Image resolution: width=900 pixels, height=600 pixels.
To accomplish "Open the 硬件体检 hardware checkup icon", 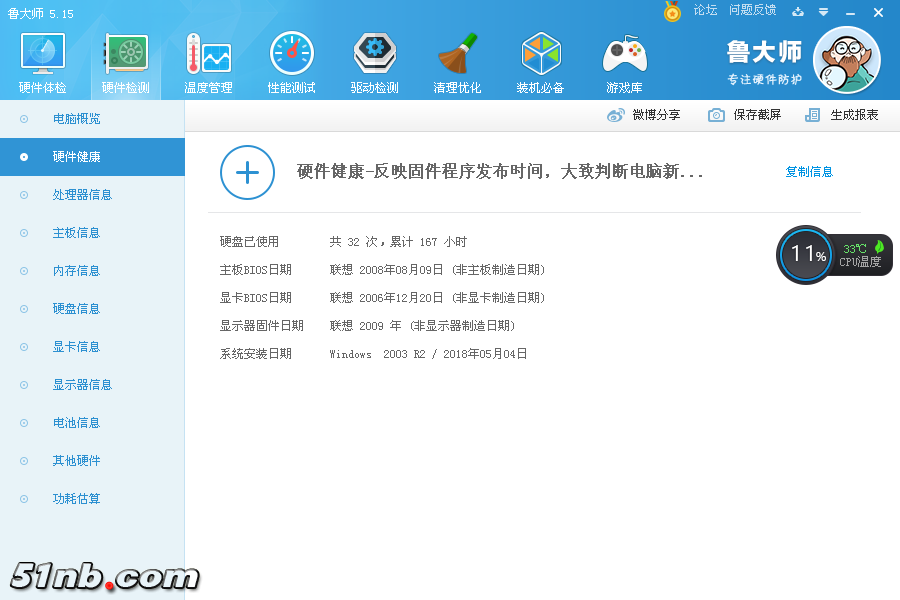I will tap(43, 55).
